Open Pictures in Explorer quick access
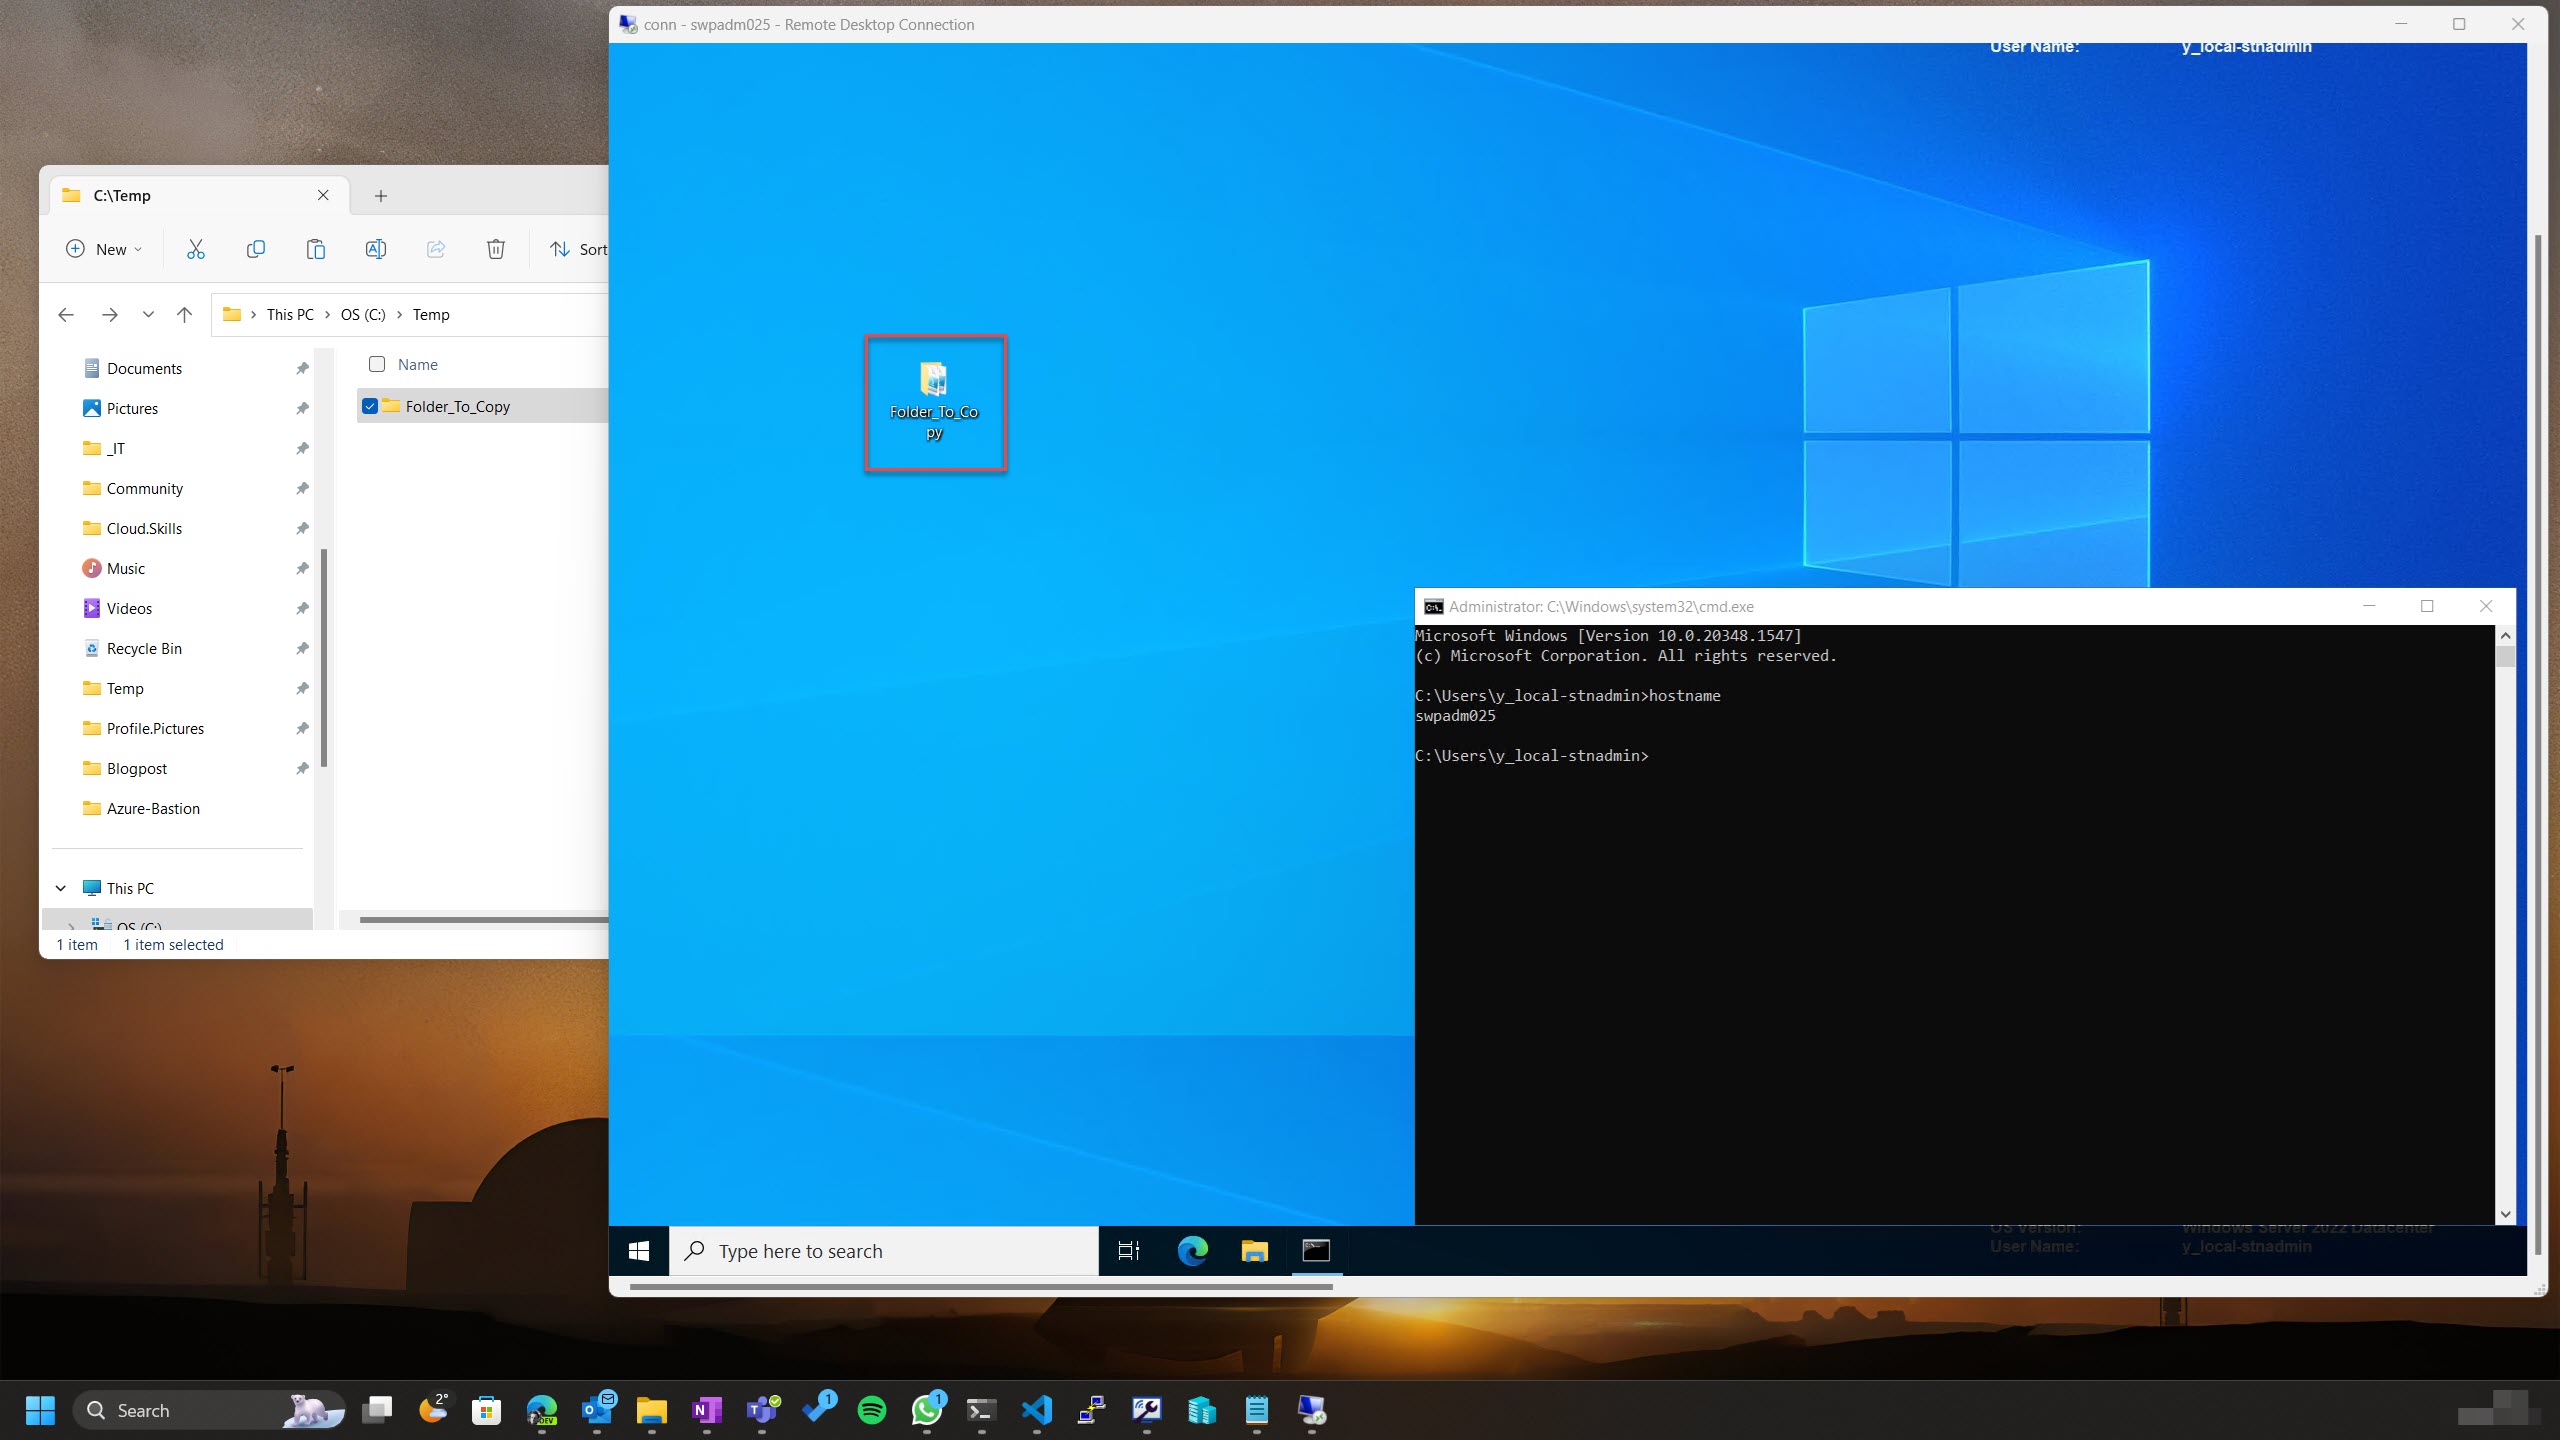This screenshot has width=2560, height=1440. (132, 408)
